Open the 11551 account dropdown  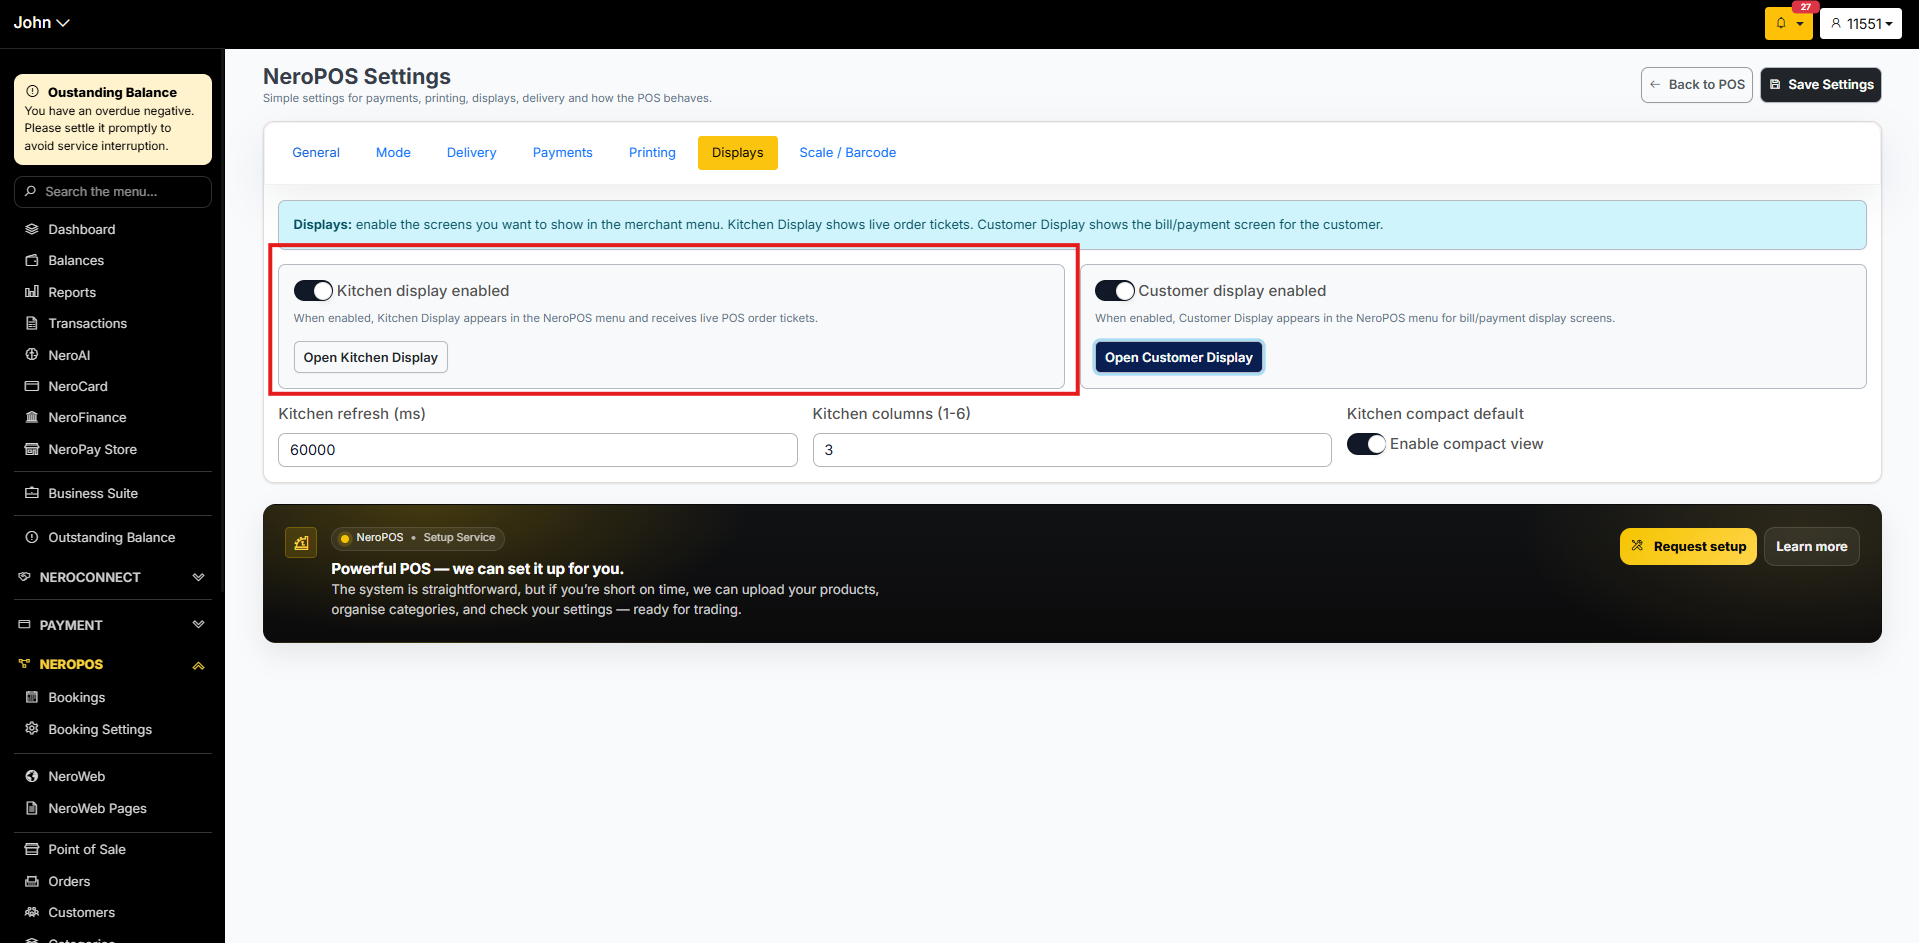(1861, 23)
